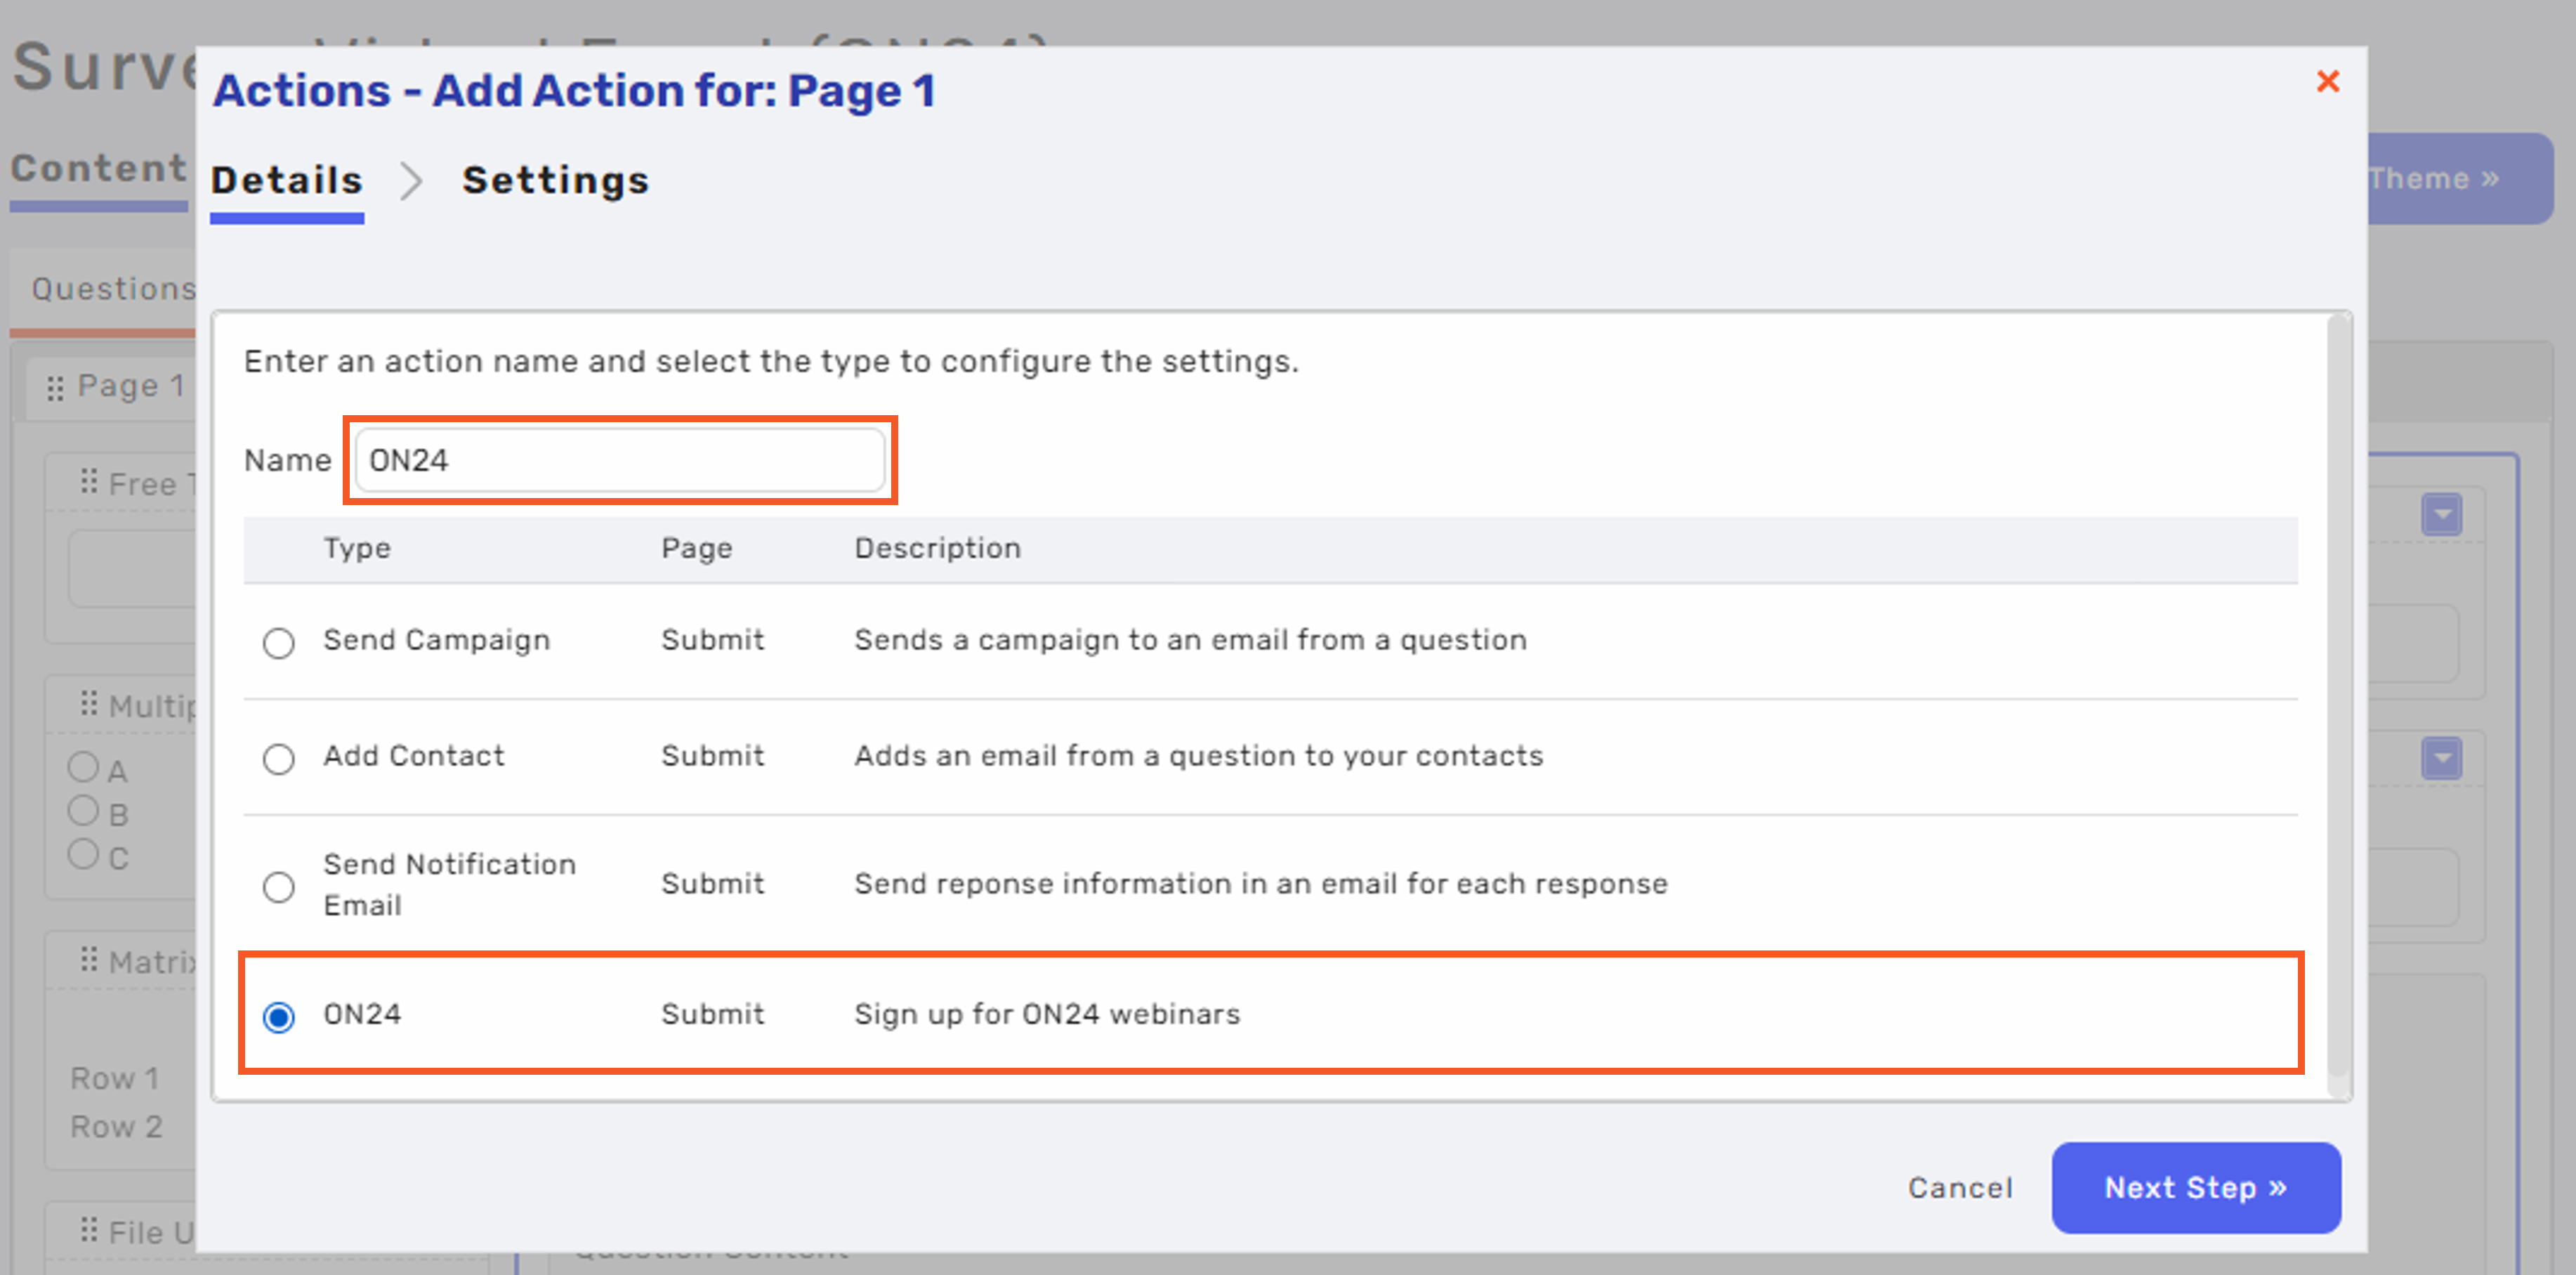
Task: Click 'Sign up for ON24 webinars' description
Action: pos(1047,1014)
